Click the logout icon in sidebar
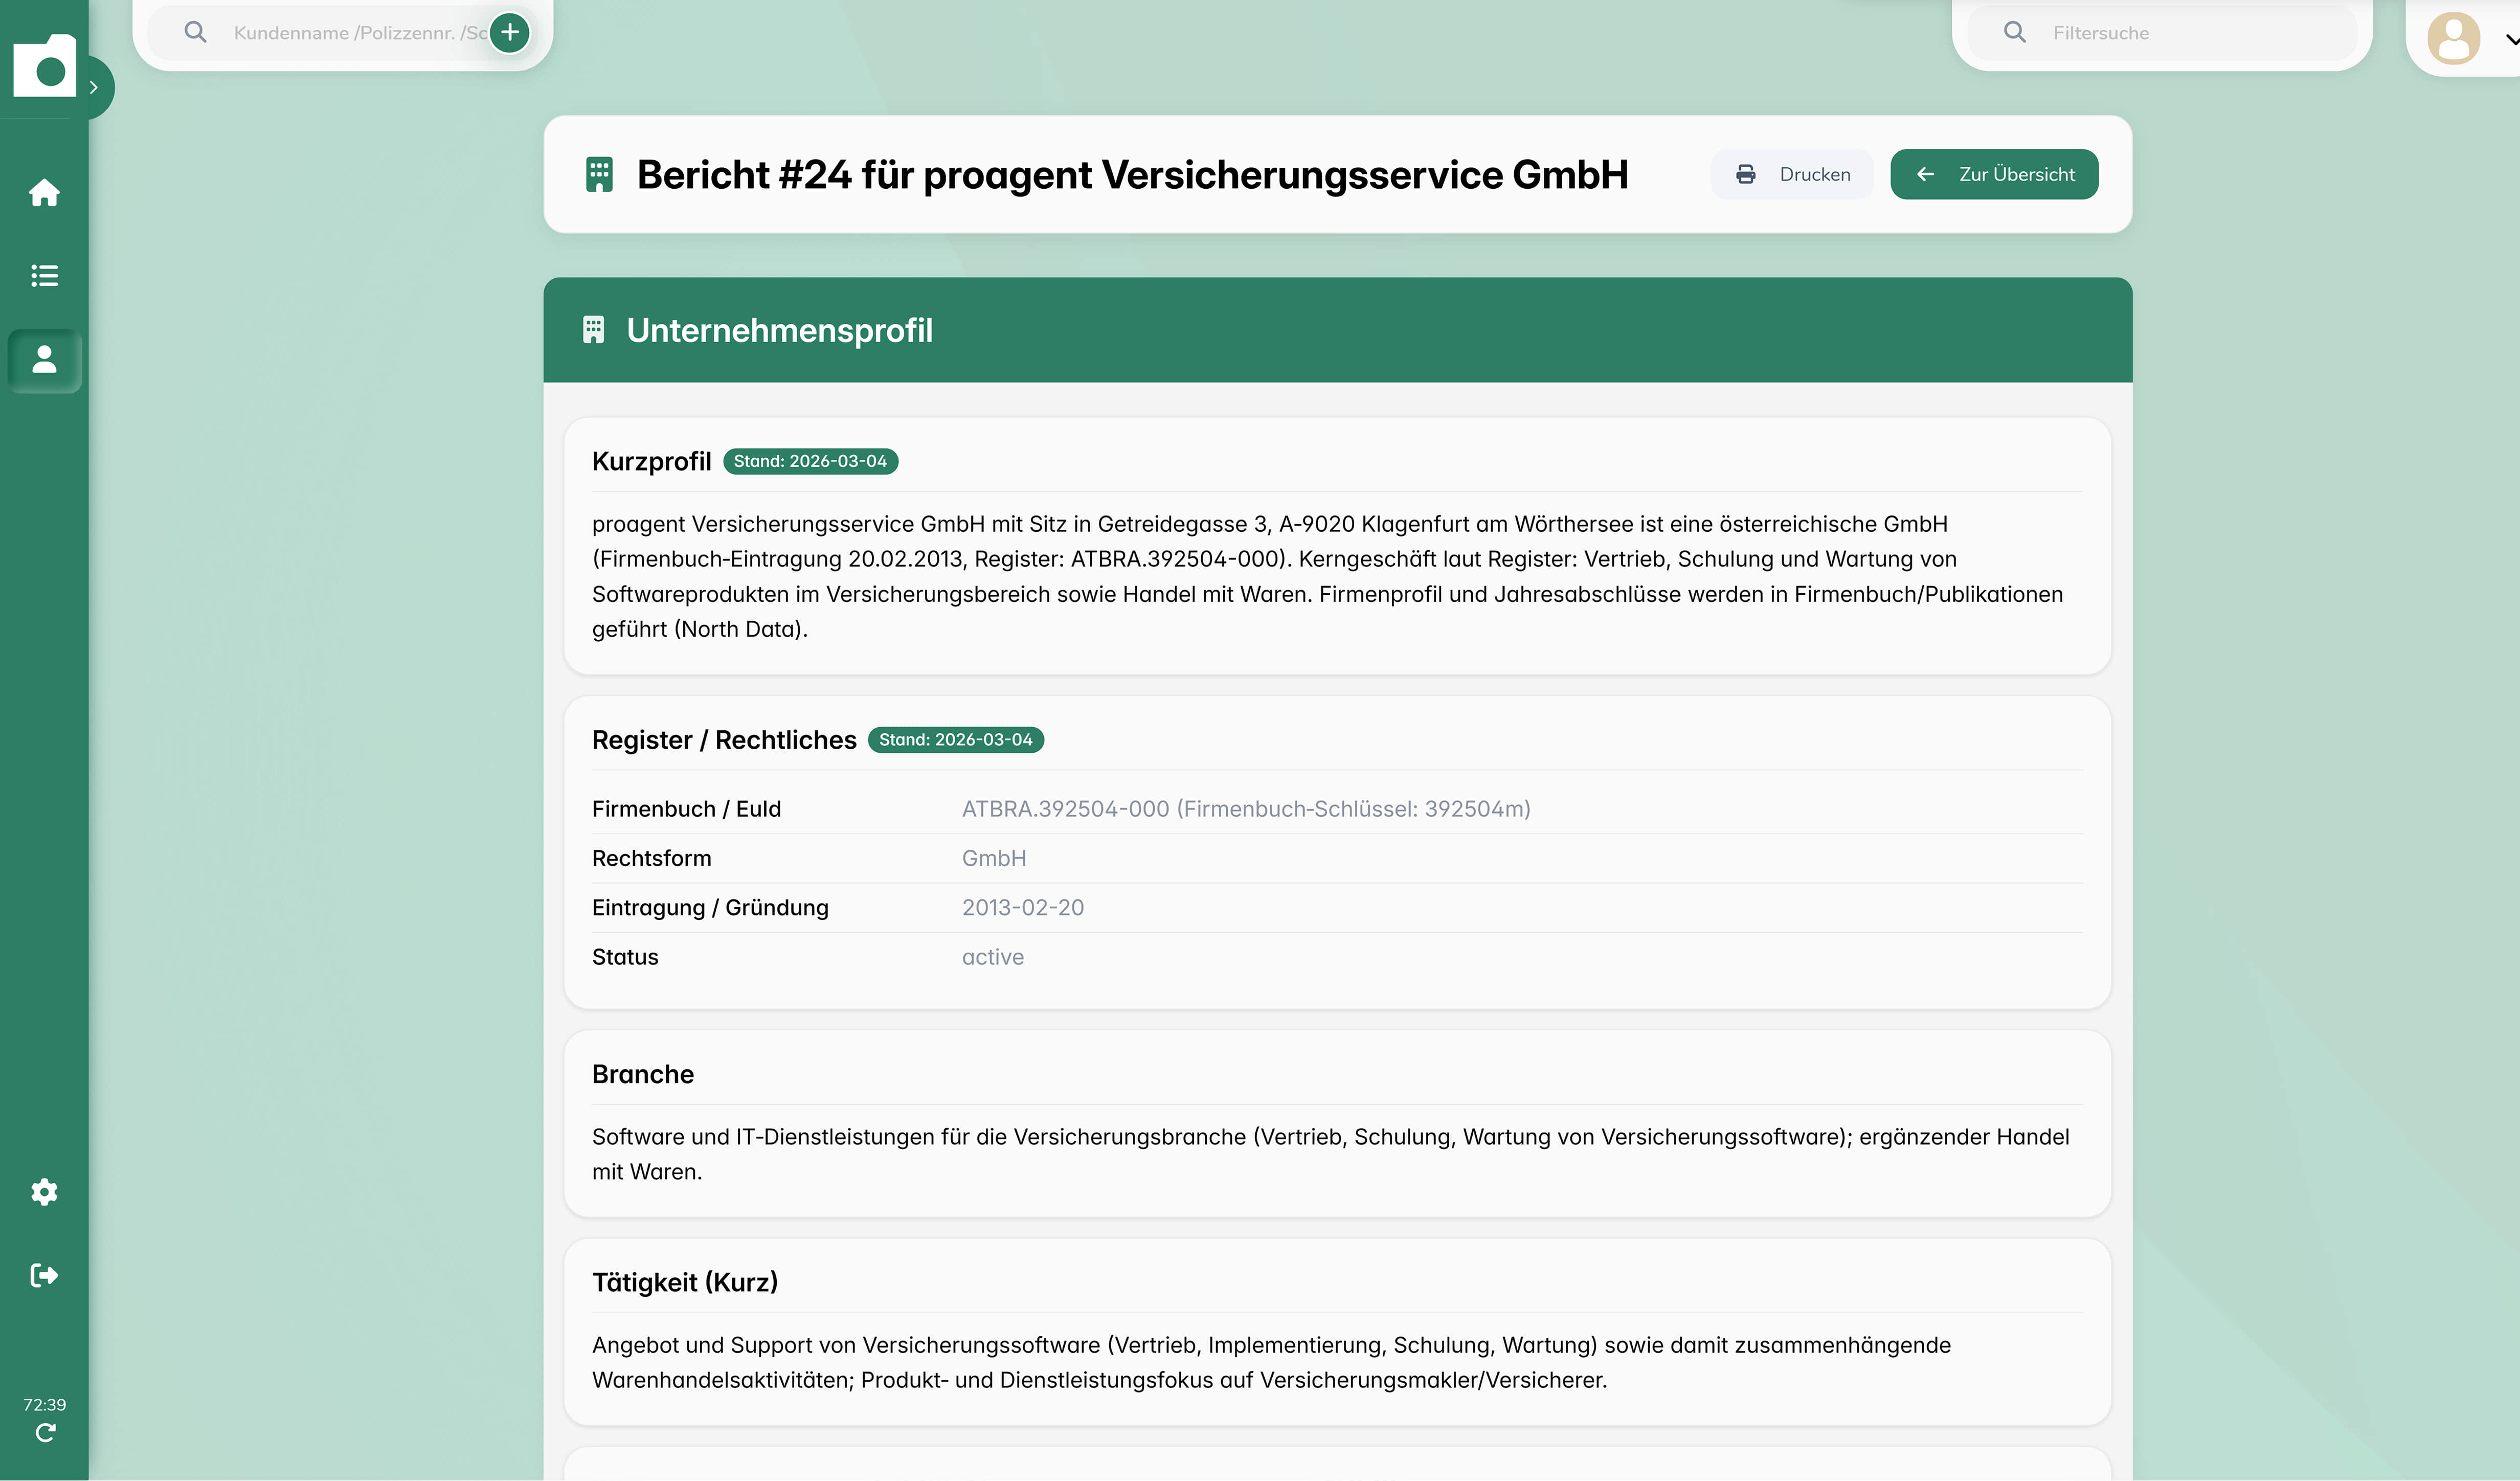This screenshot has width=2520, height=1481. tap(44, 1275)
